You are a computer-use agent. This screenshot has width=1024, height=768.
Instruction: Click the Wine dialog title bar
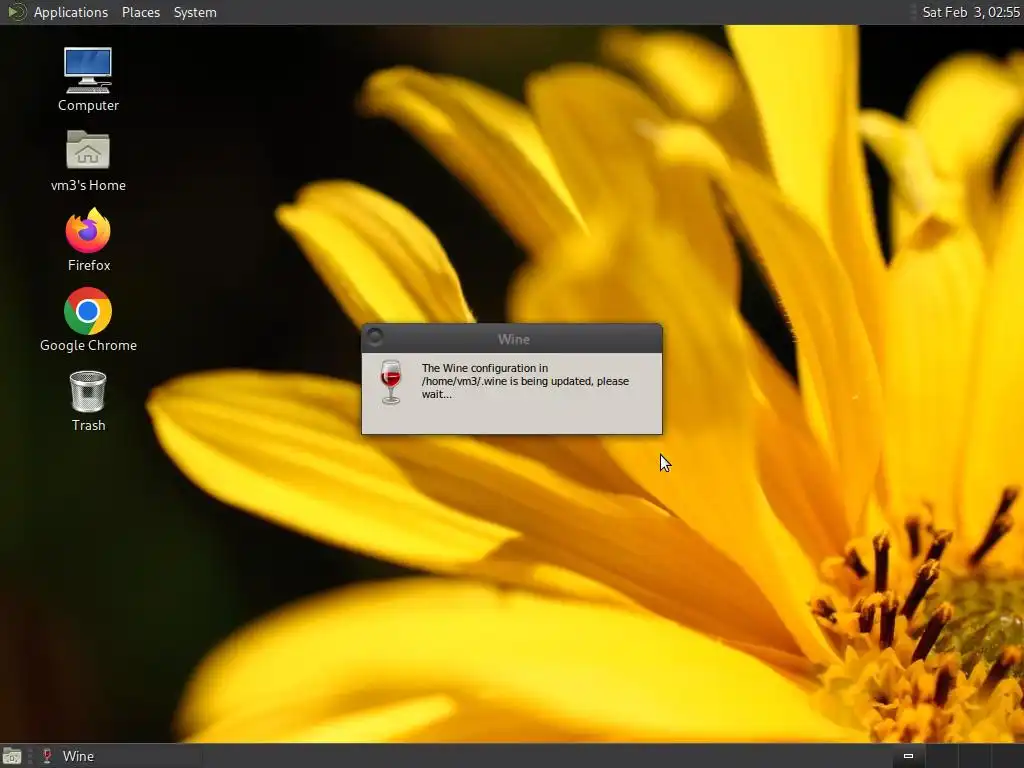pyautogui.click(x=513, y=339)
